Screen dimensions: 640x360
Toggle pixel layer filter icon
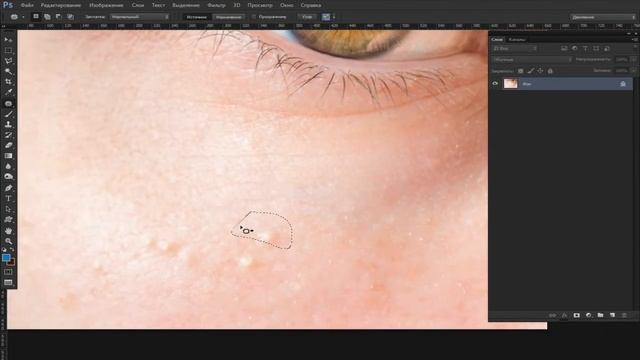564,49
